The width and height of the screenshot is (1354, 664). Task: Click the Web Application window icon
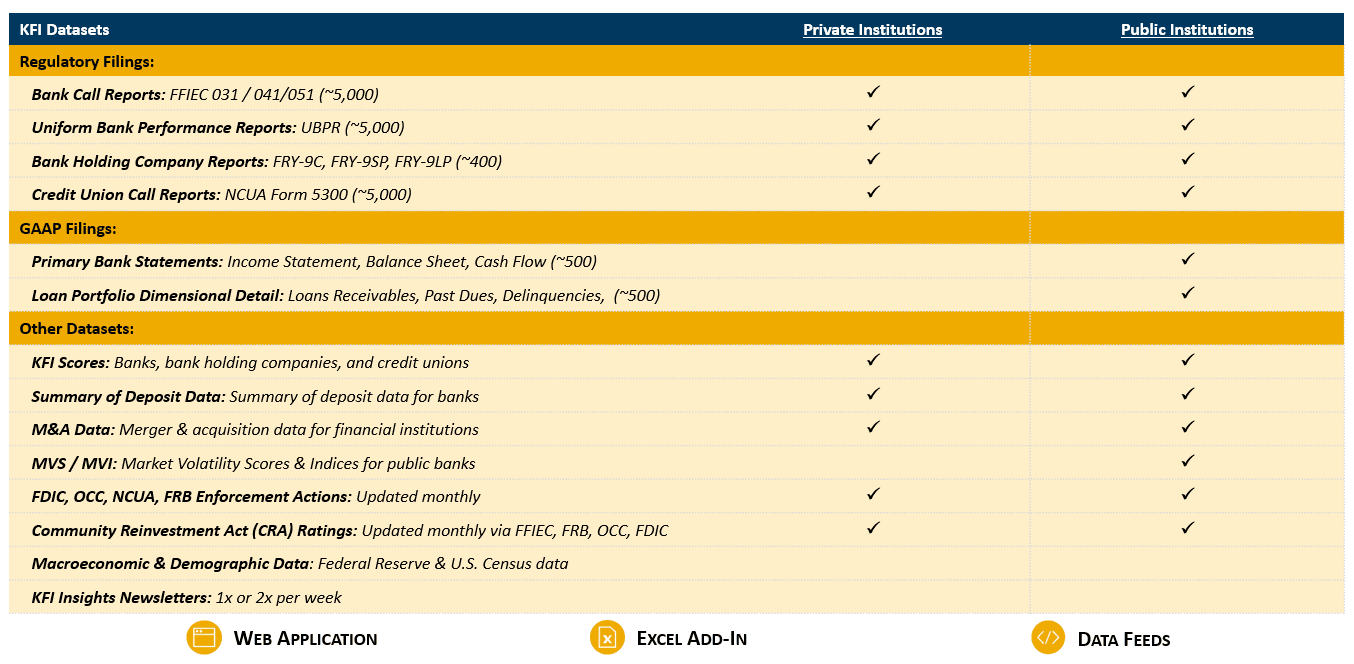click(x=204, y=638)
